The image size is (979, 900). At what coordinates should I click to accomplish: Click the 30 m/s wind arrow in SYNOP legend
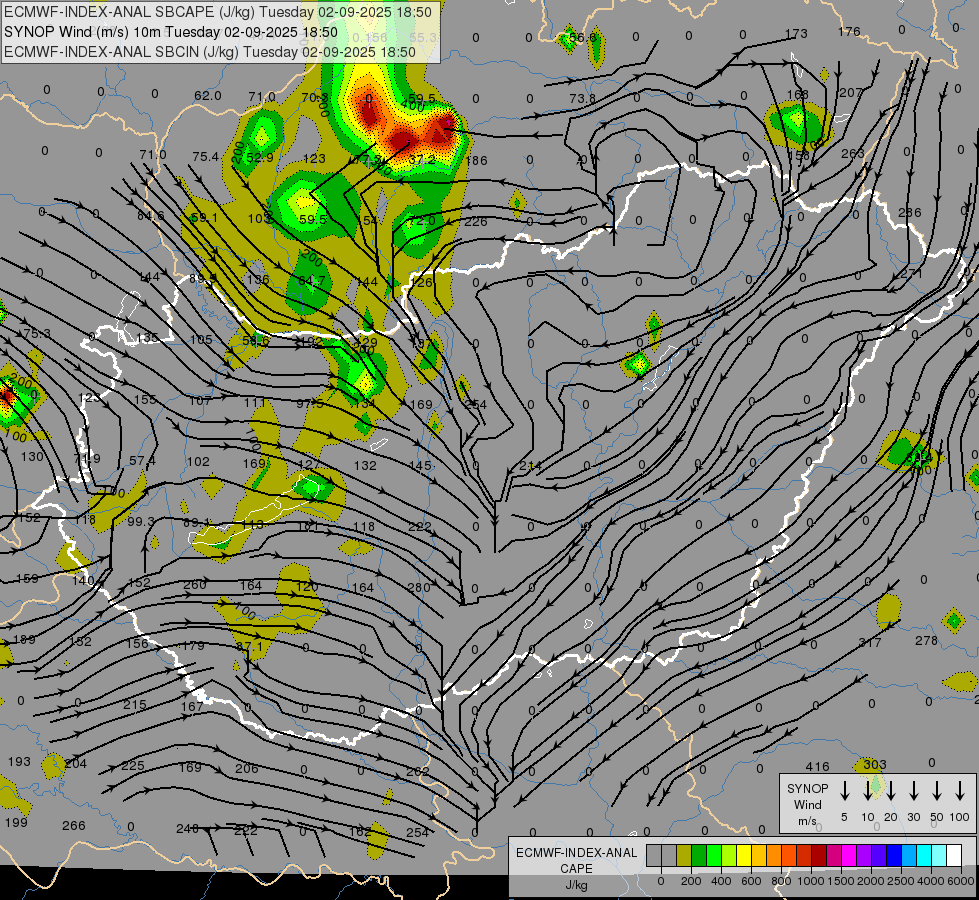(913, 791)
